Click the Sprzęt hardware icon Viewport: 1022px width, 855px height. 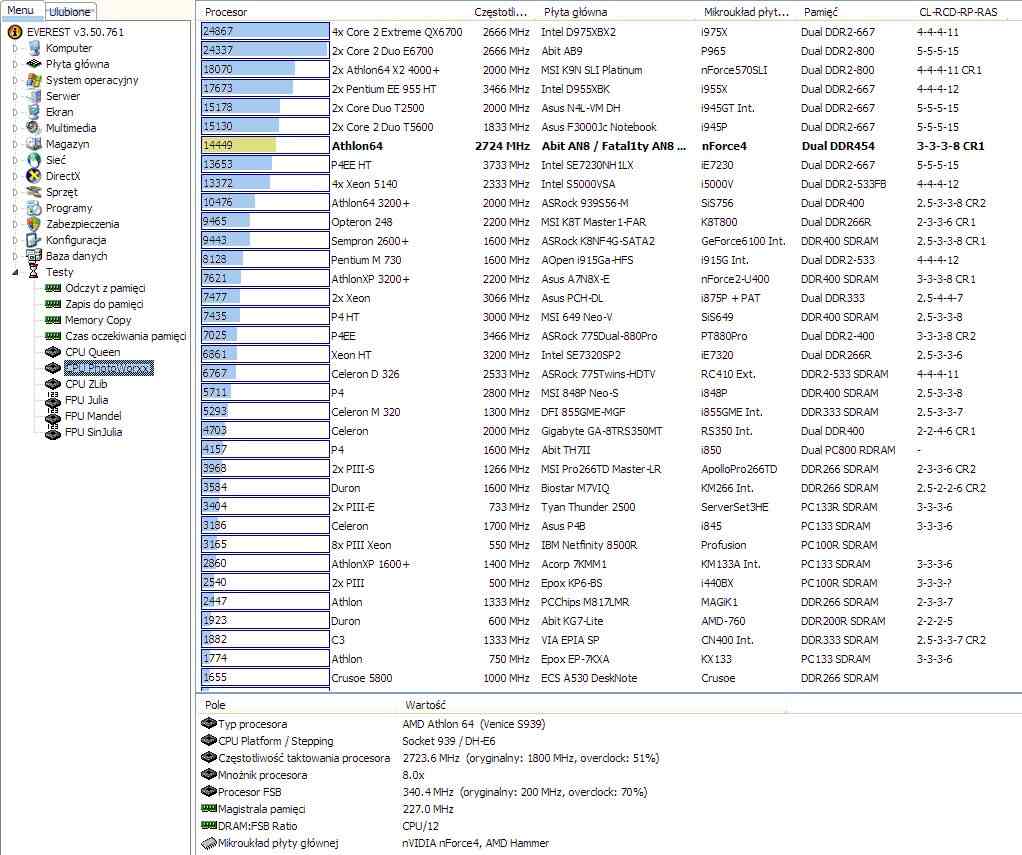pyautogui.click(x=34, y=192)
